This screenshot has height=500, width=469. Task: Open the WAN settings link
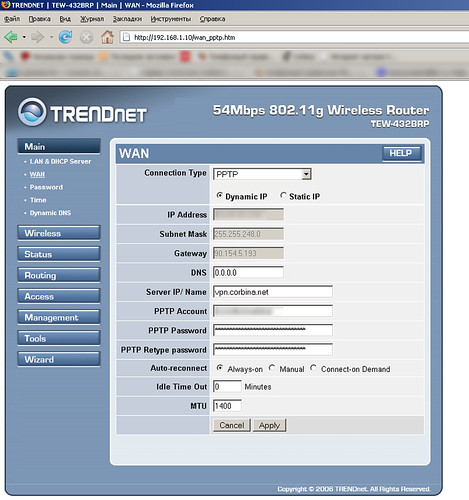point(37,174)
